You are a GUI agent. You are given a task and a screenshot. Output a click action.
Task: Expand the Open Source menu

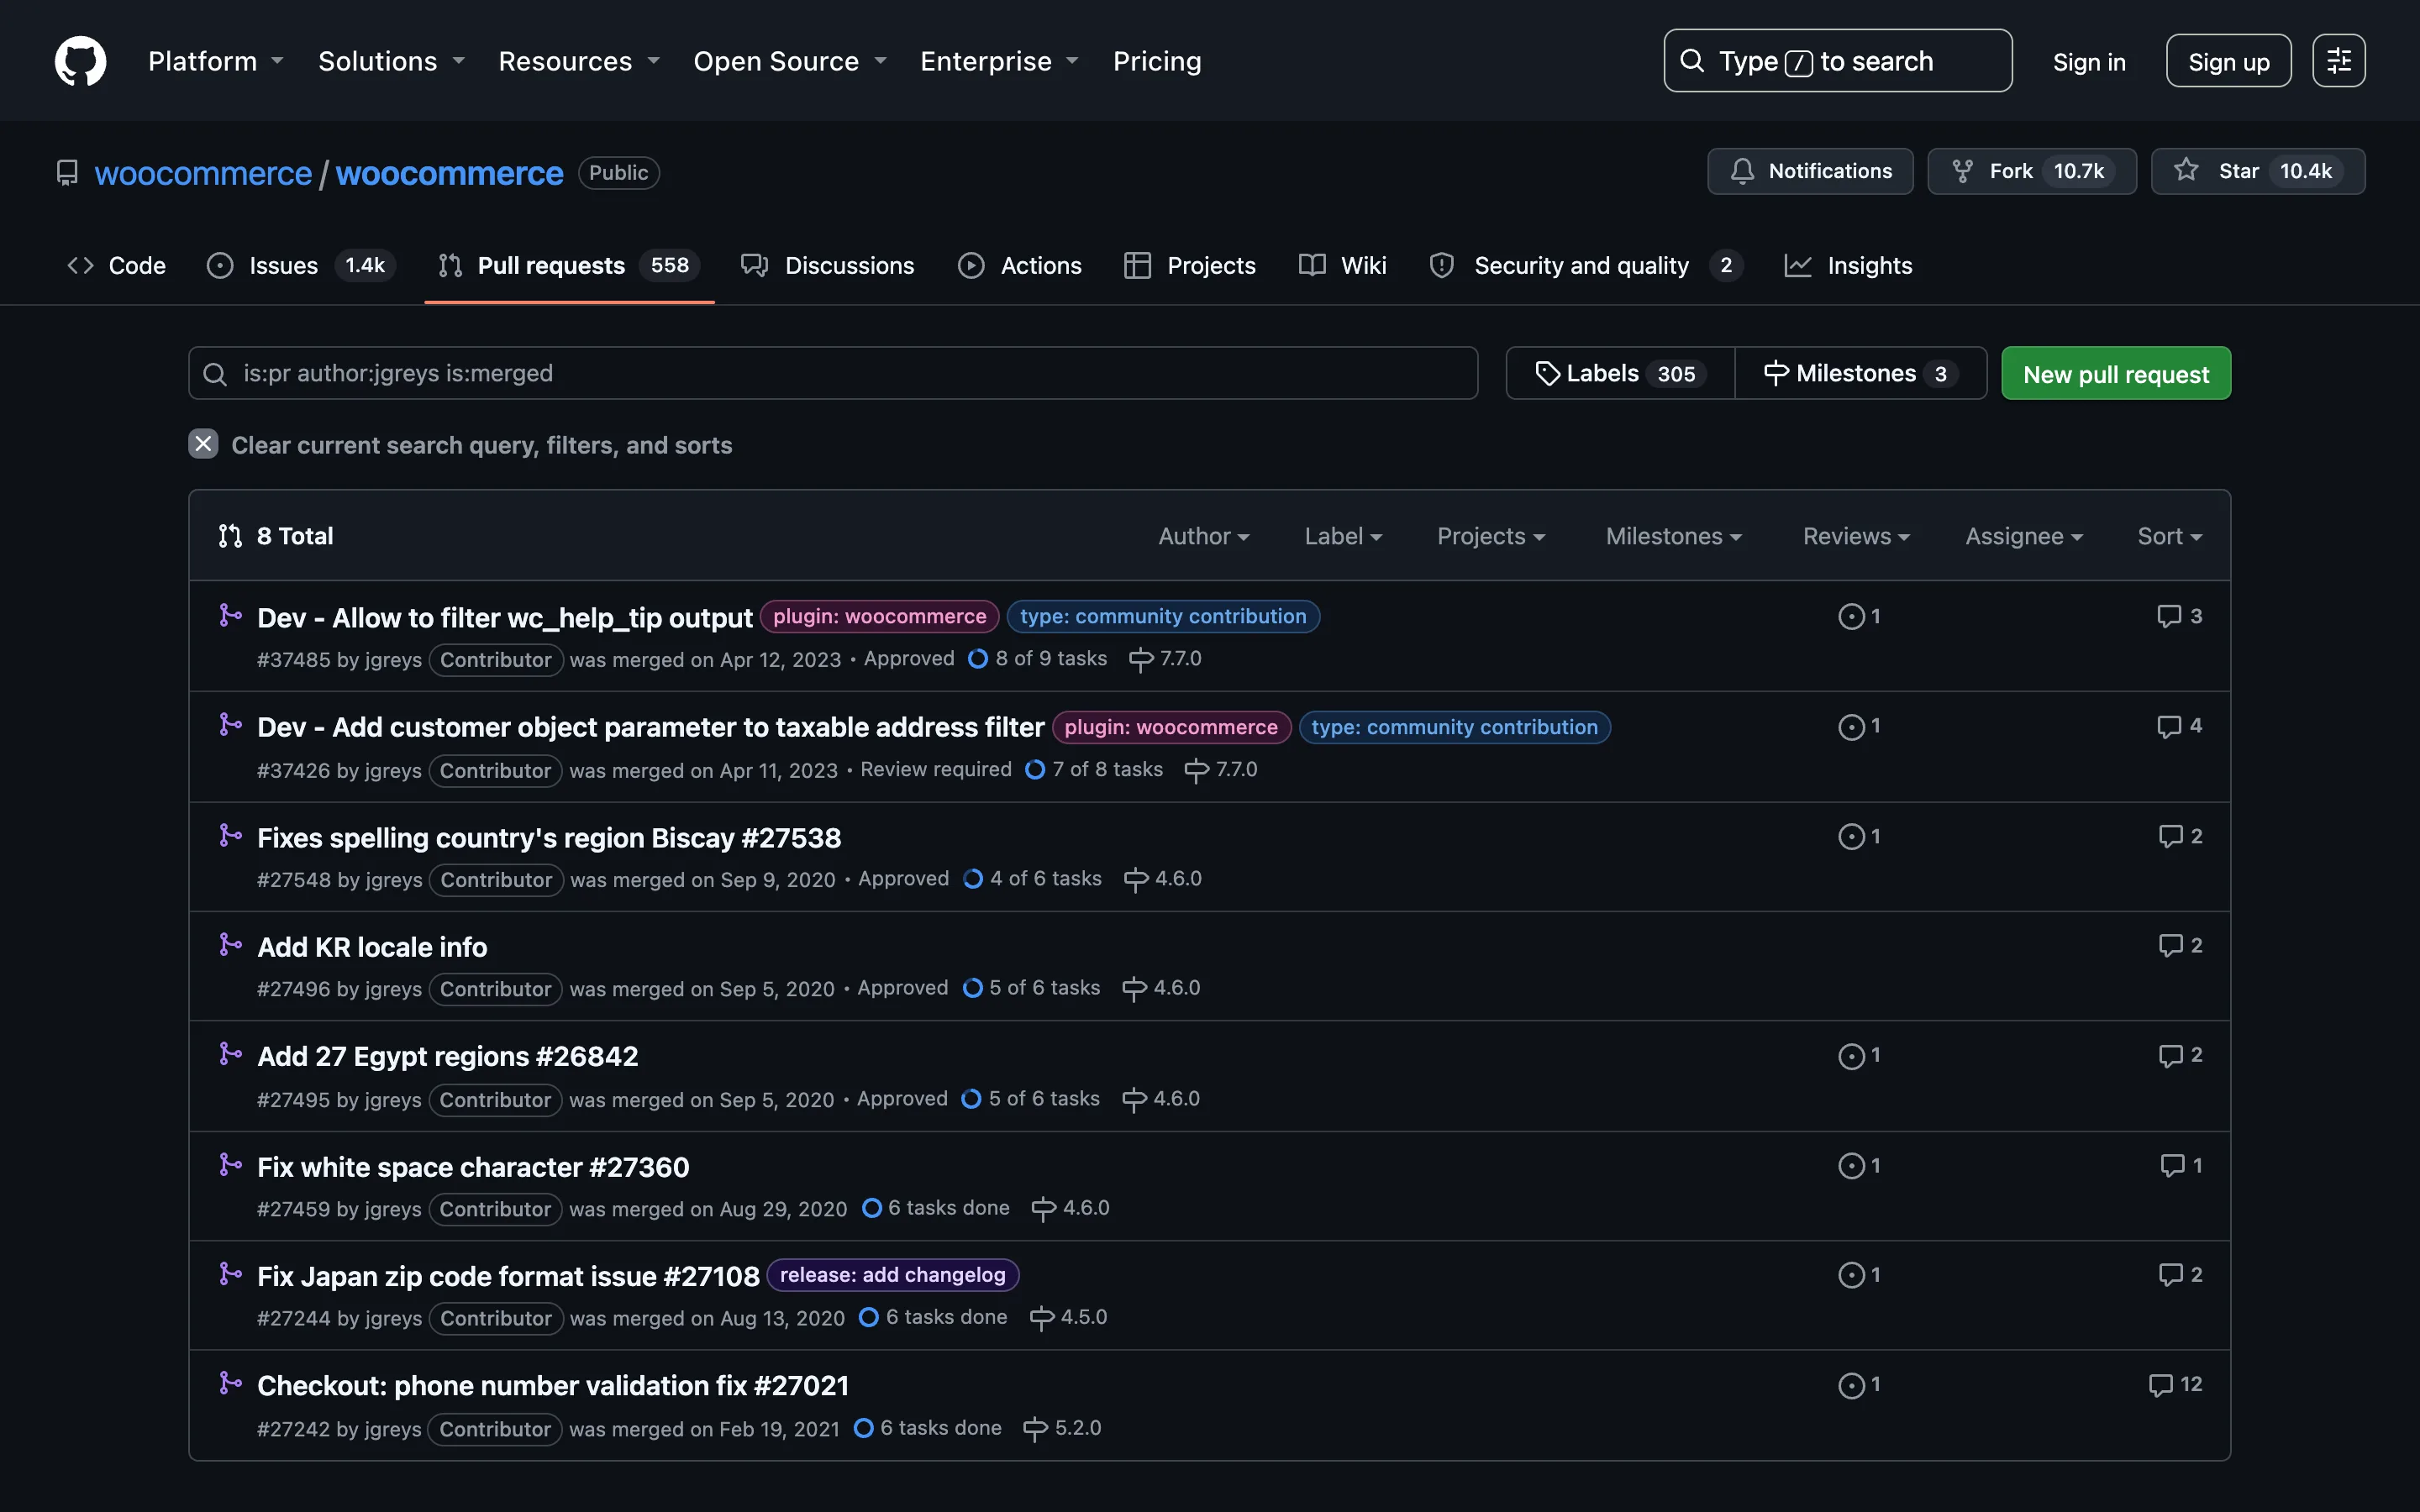pyautogui.click(x=790, y=61)
